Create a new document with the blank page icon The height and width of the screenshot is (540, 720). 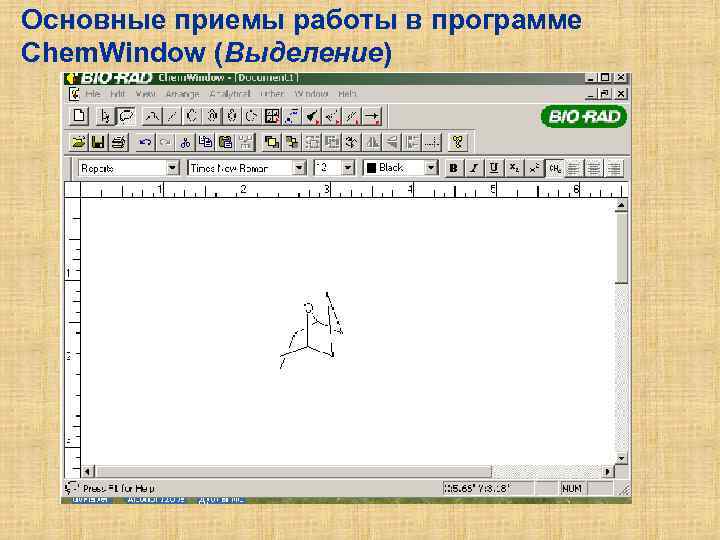click(x=79, y=116)
